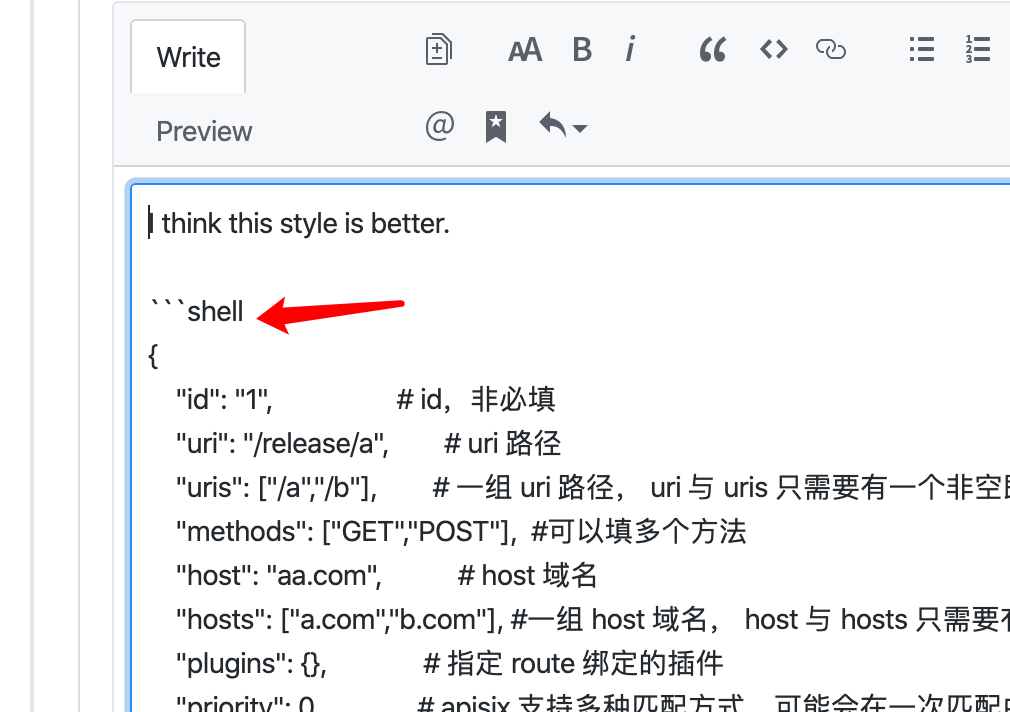Click the text "think this style is better."
The image size is (1010, 712).
[305, 224]
